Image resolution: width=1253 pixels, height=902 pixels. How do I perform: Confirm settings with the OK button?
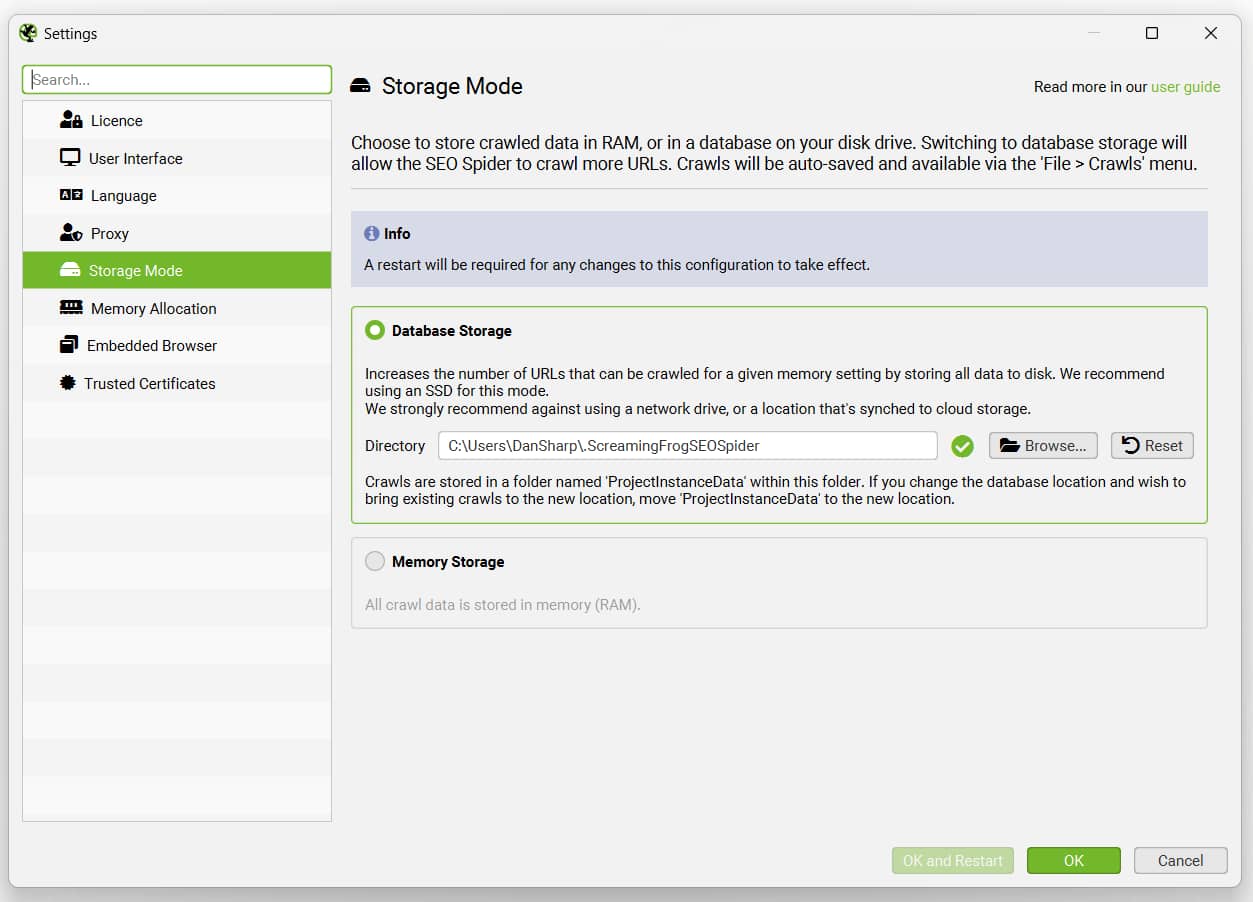[x=1073, y=860]
